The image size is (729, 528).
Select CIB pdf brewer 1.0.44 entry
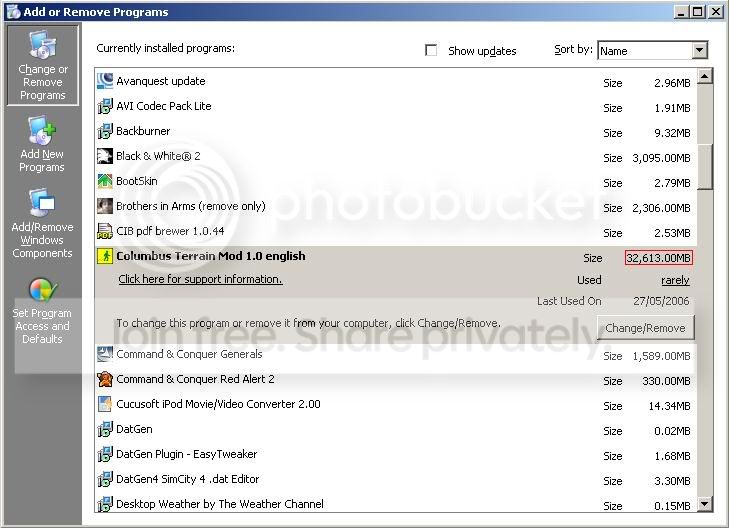pos(396,231)
